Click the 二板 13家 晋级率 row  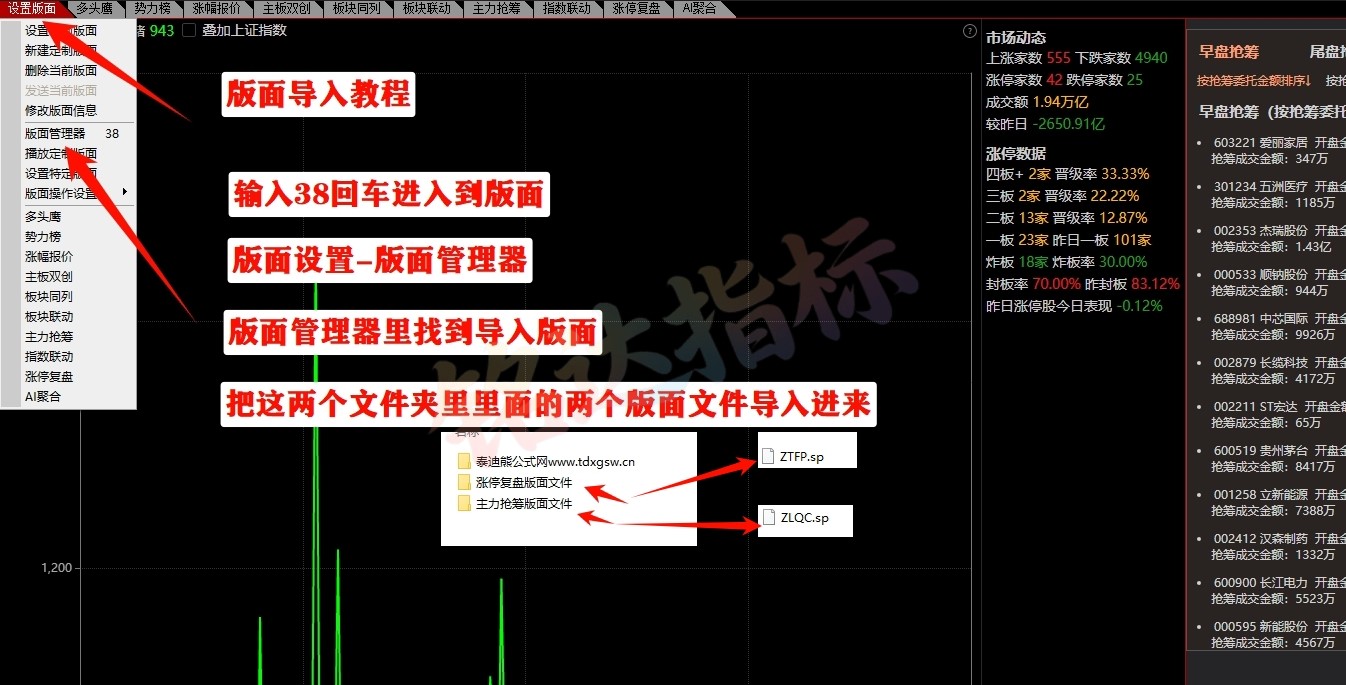pos(1068,218)
